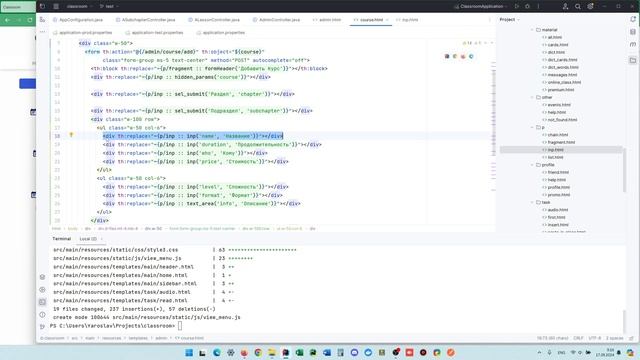Open the application-test.properties tab

pos(154,33)
